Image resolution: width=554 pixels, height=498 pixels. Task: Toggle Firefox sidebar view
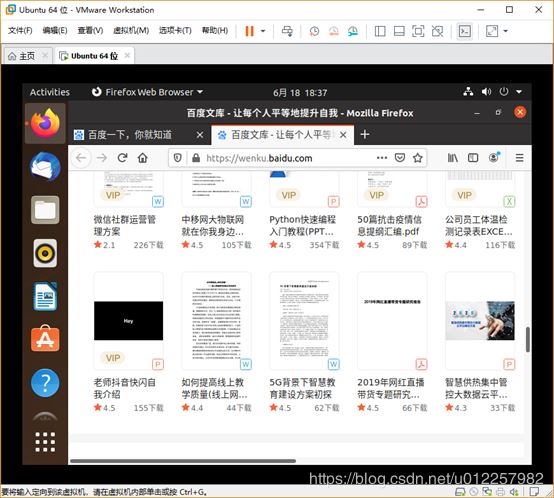coord(473,158)
